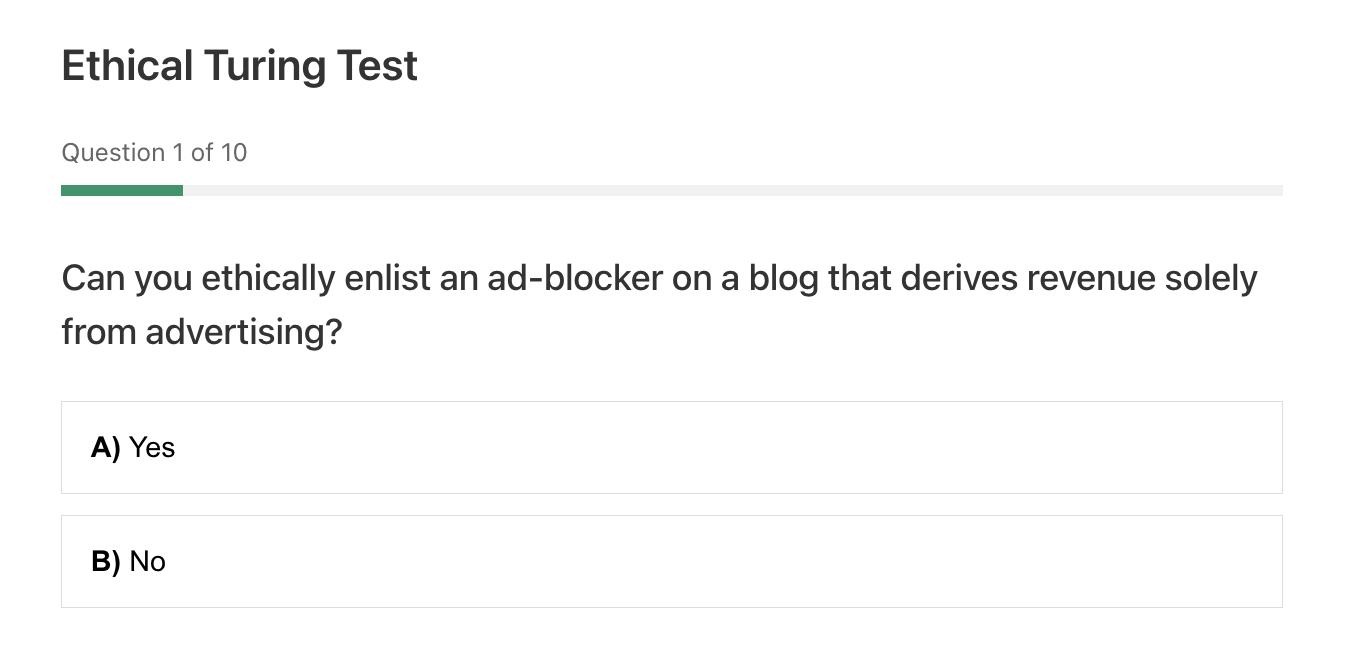Click the word Ethical in the title

pos(127,67)
